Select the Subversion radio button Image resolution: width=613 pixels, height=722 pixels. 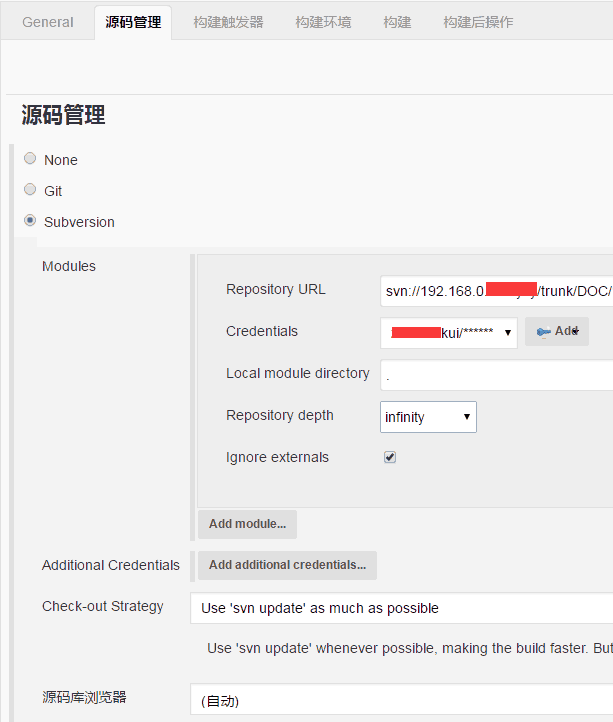(x=30, y=221)
